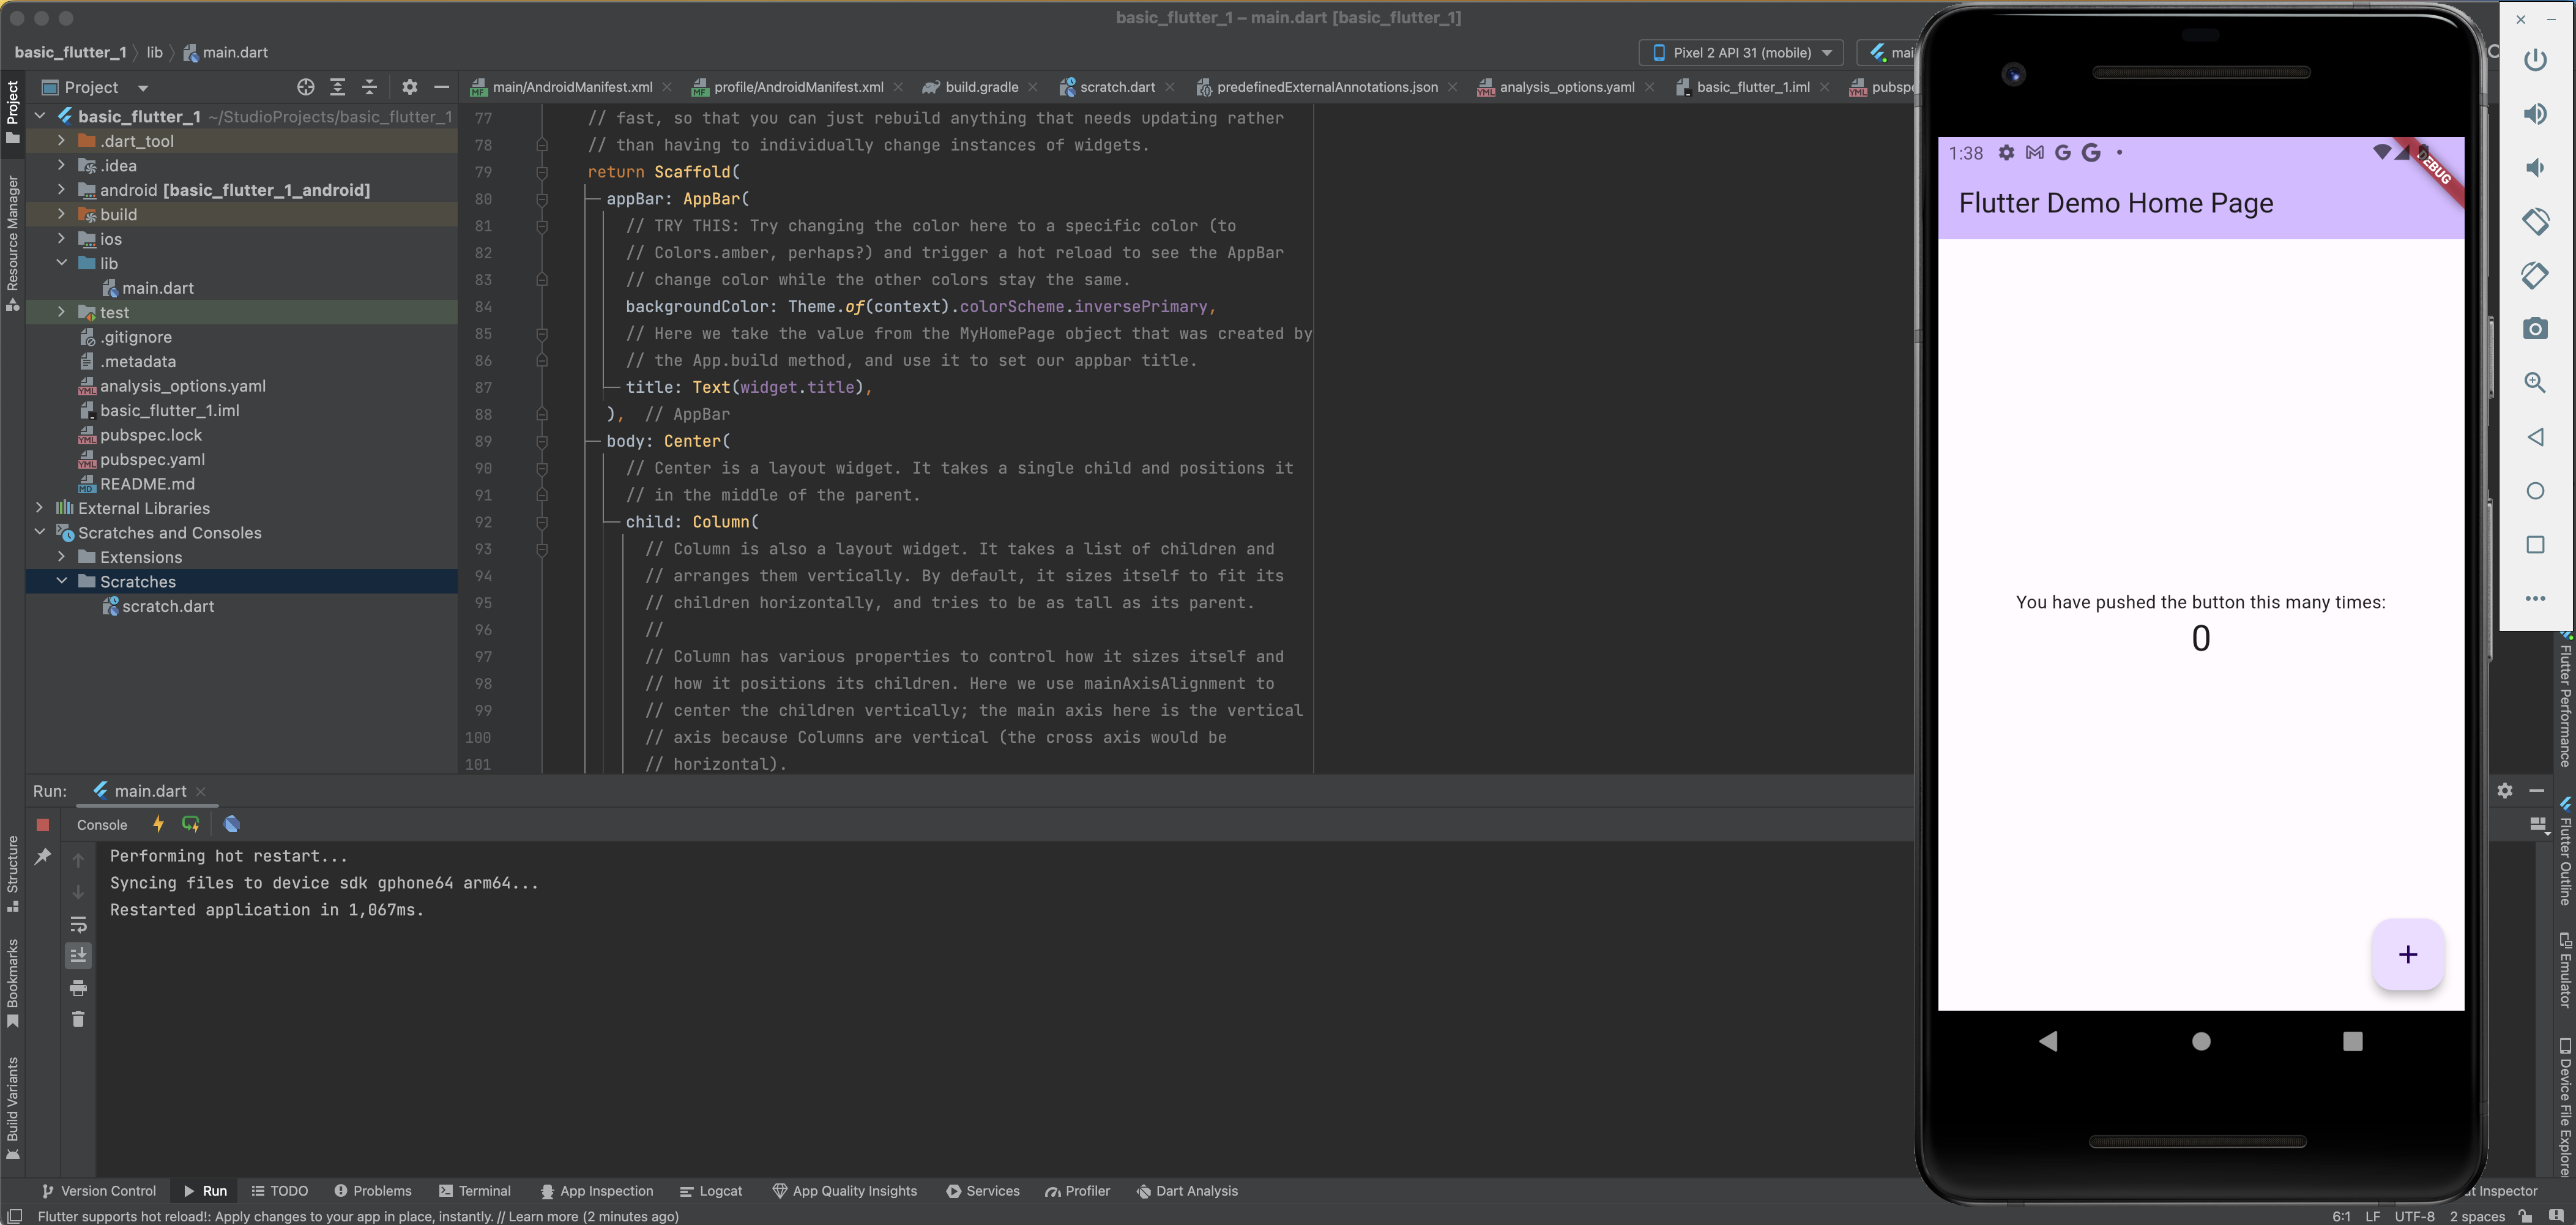Clear console output with trash icon

tap(78, 1019)
